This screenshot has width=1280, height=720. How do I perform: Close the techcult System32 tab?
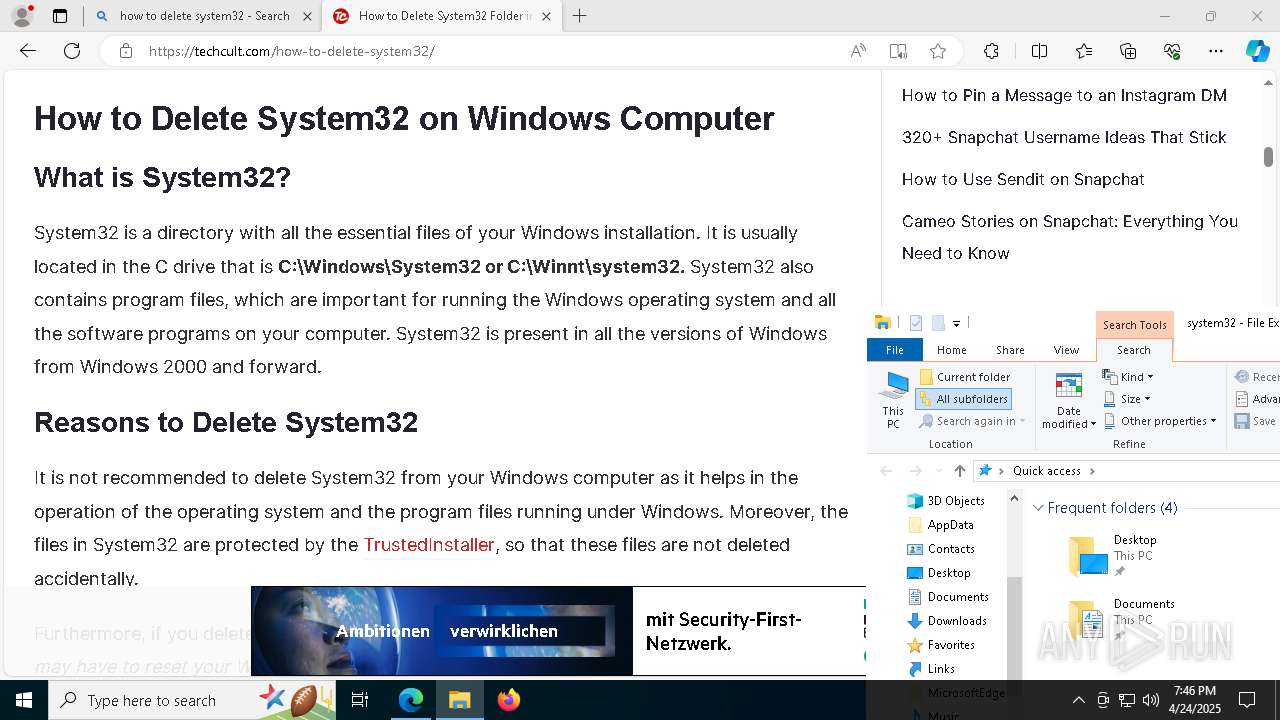(x=546, y=16)
